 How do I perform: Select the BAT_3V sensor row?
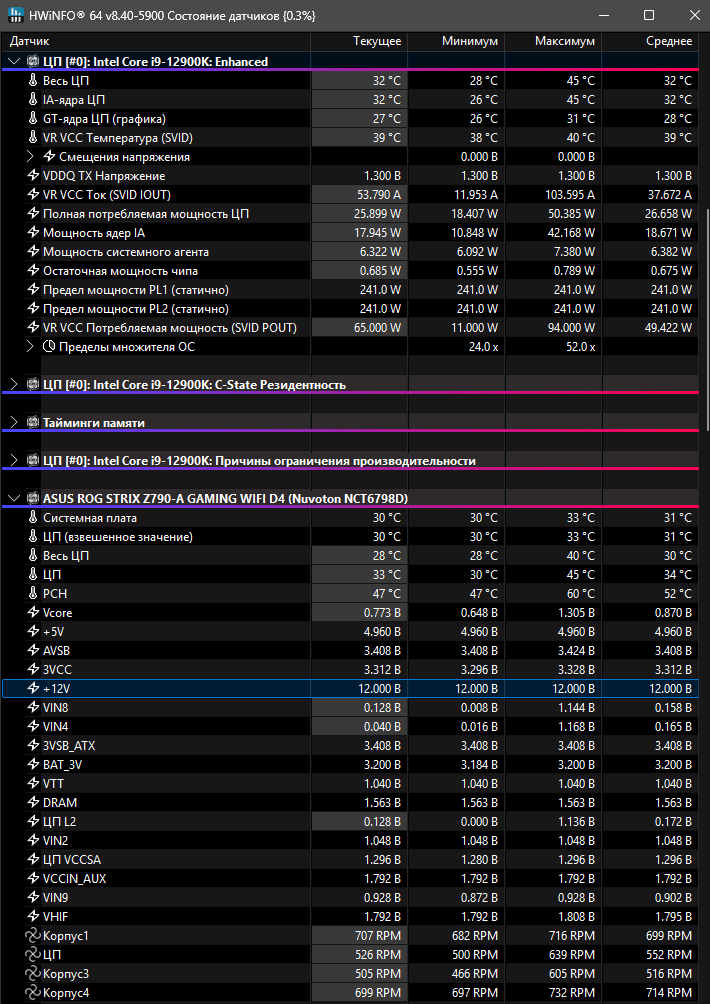point(350,765)
